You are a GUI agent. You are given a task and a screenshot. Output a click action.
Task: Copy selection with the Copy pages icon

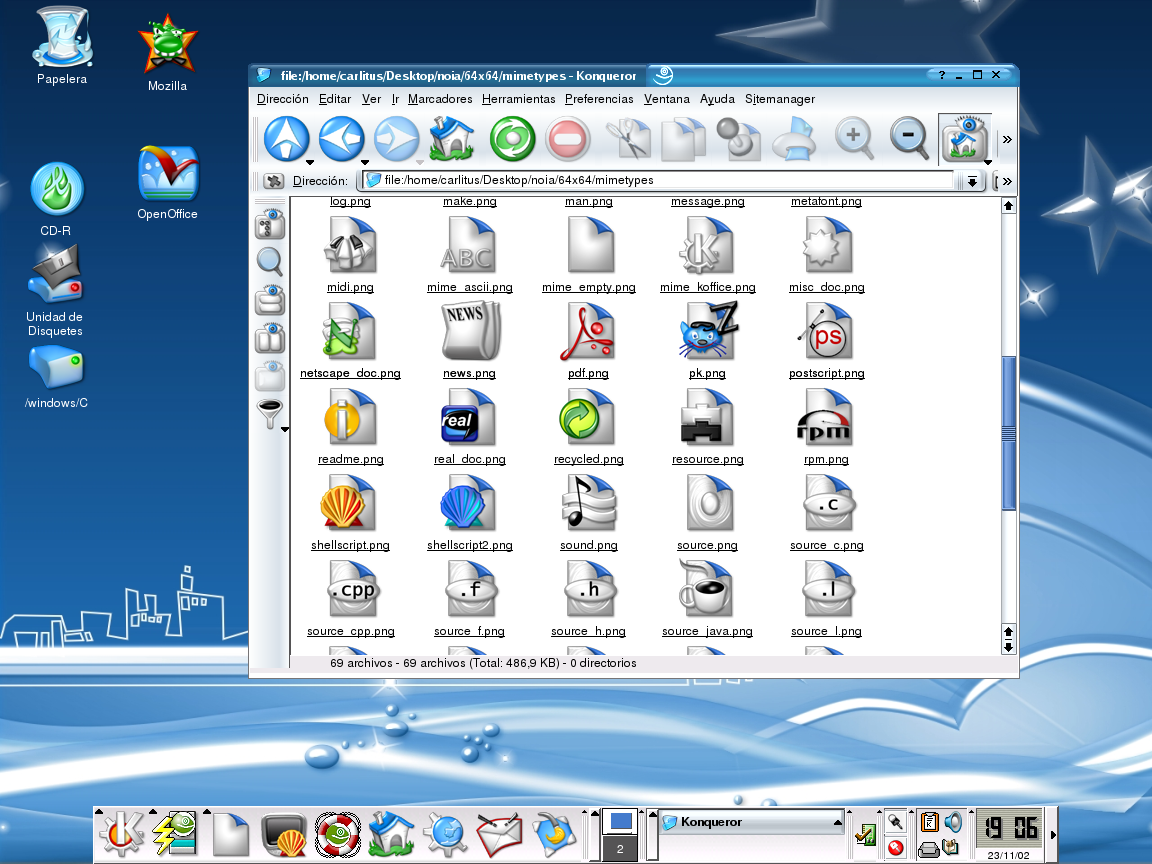click(x=683, y=138)
